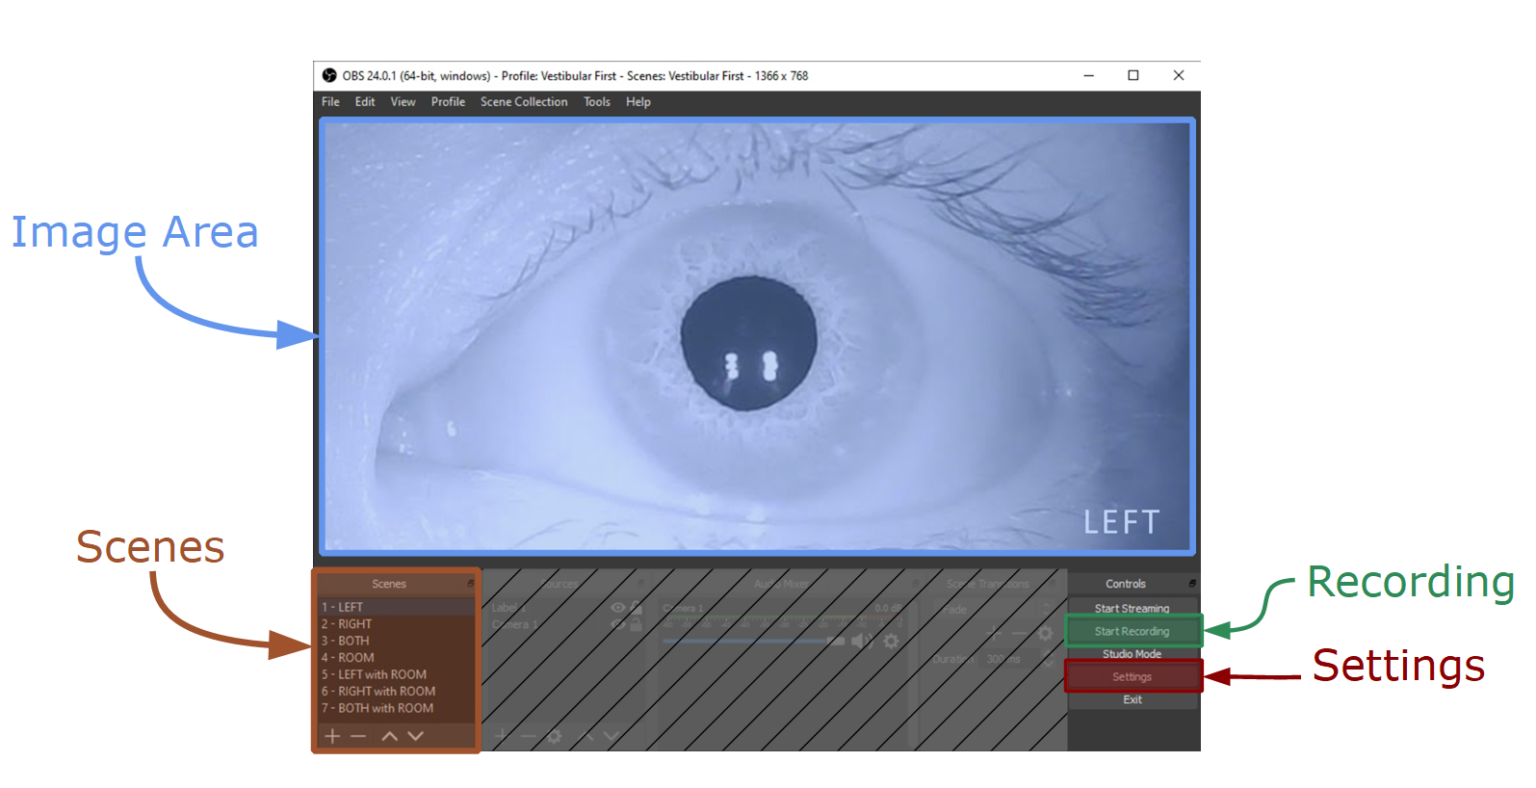Adjust the Camera 1 volume slider
This screenshot has height=788, width=1536.
coord(749,641)
